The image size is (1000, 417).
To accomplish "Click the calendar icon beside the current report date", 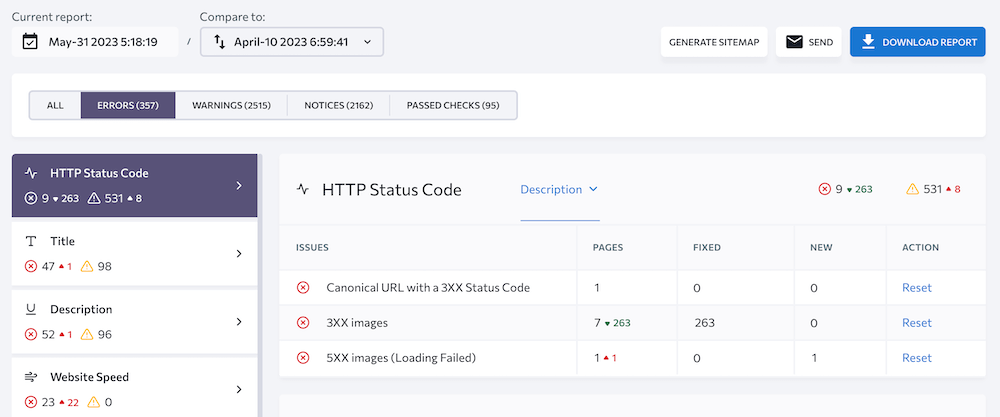I will [x=30, y=42].
